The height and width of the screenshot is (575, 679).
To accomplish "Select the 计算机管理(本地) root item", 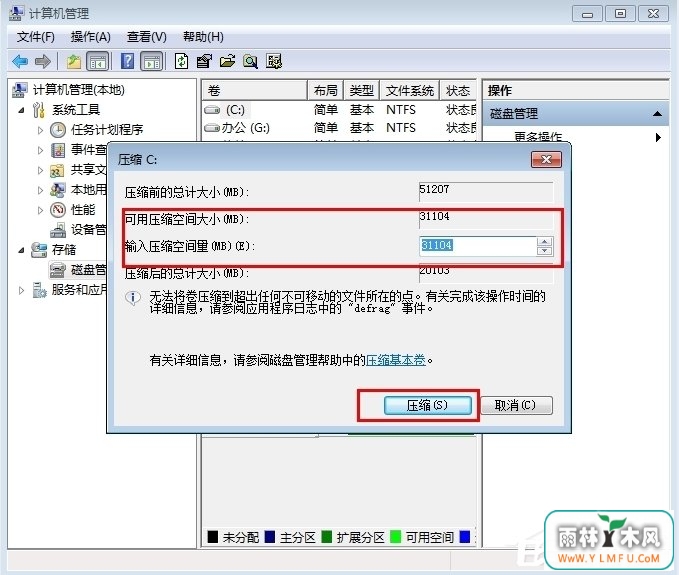I will point(79,90).
